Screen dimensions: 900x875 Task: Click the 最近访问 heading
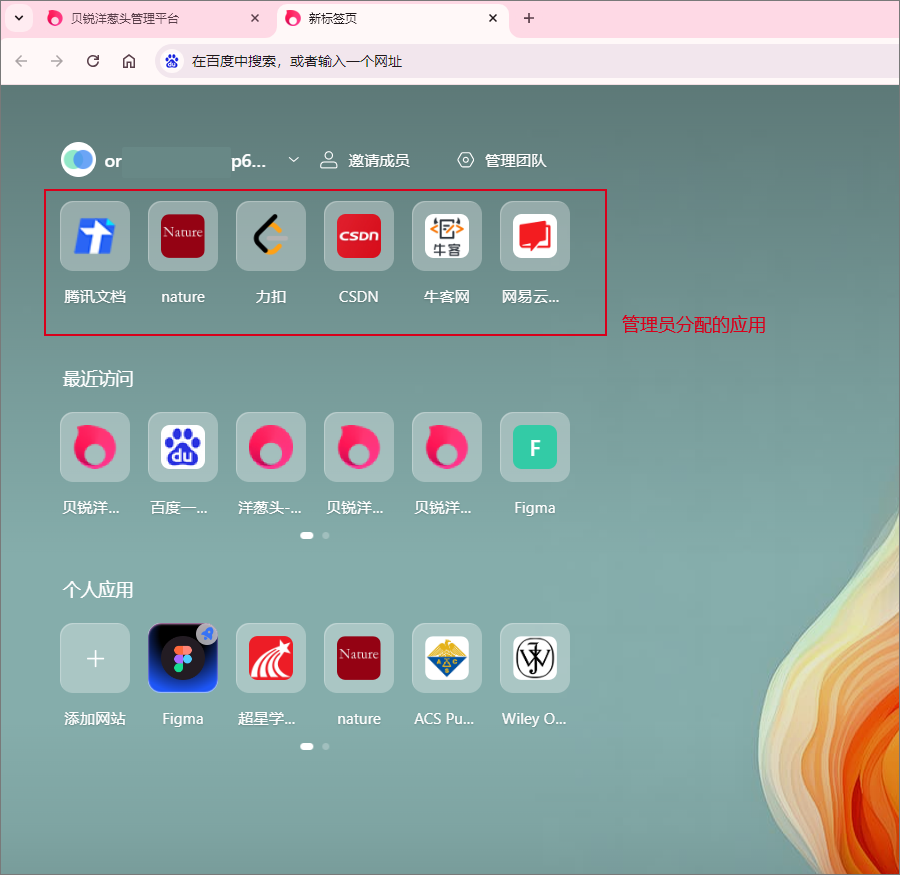tap(98, 379)
